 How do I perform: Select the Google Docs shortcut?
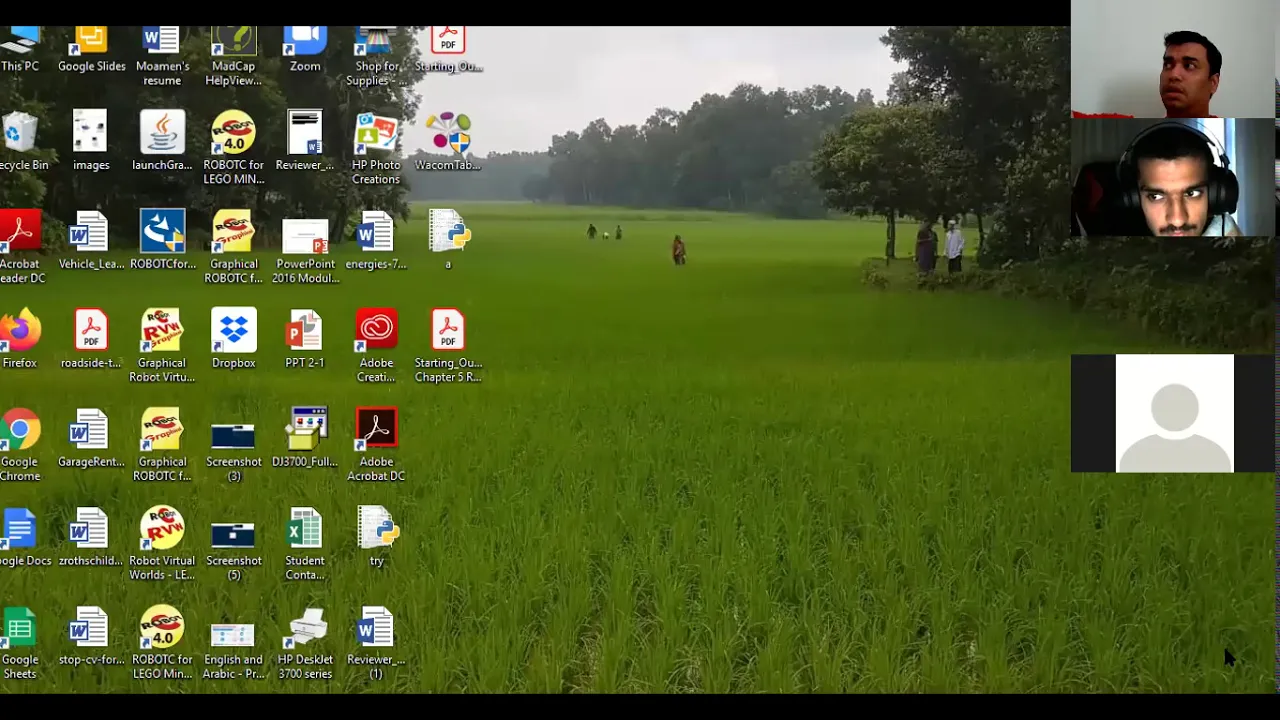21,536
